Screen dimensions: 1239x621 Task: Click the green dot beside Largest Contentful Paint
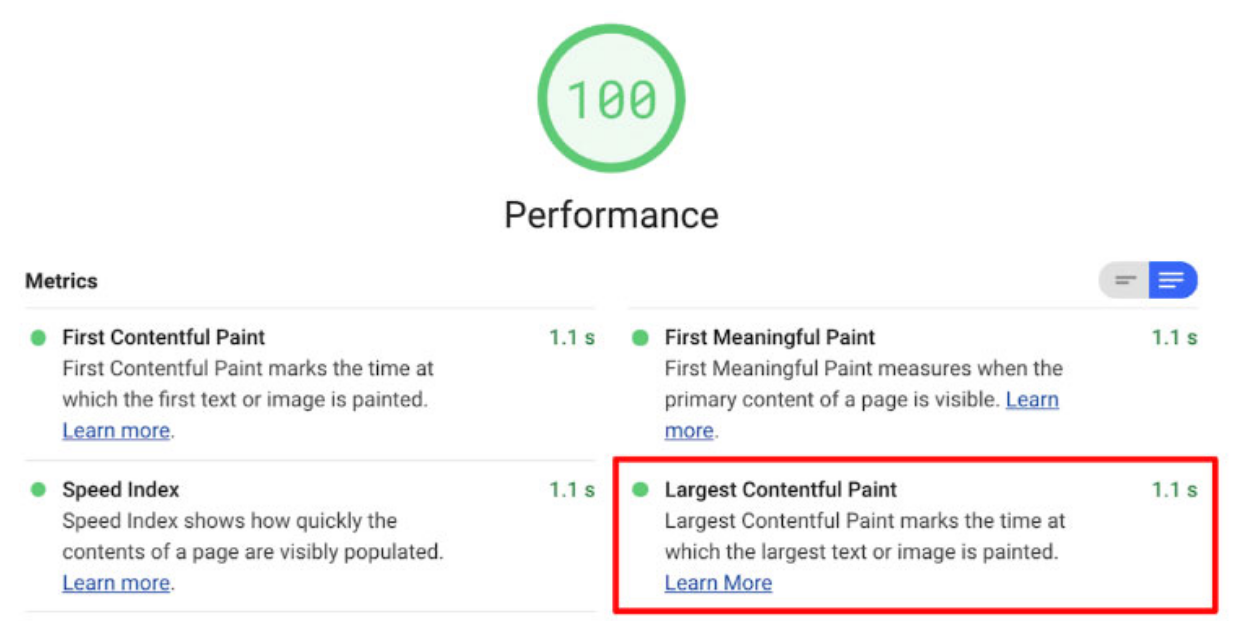641,490
